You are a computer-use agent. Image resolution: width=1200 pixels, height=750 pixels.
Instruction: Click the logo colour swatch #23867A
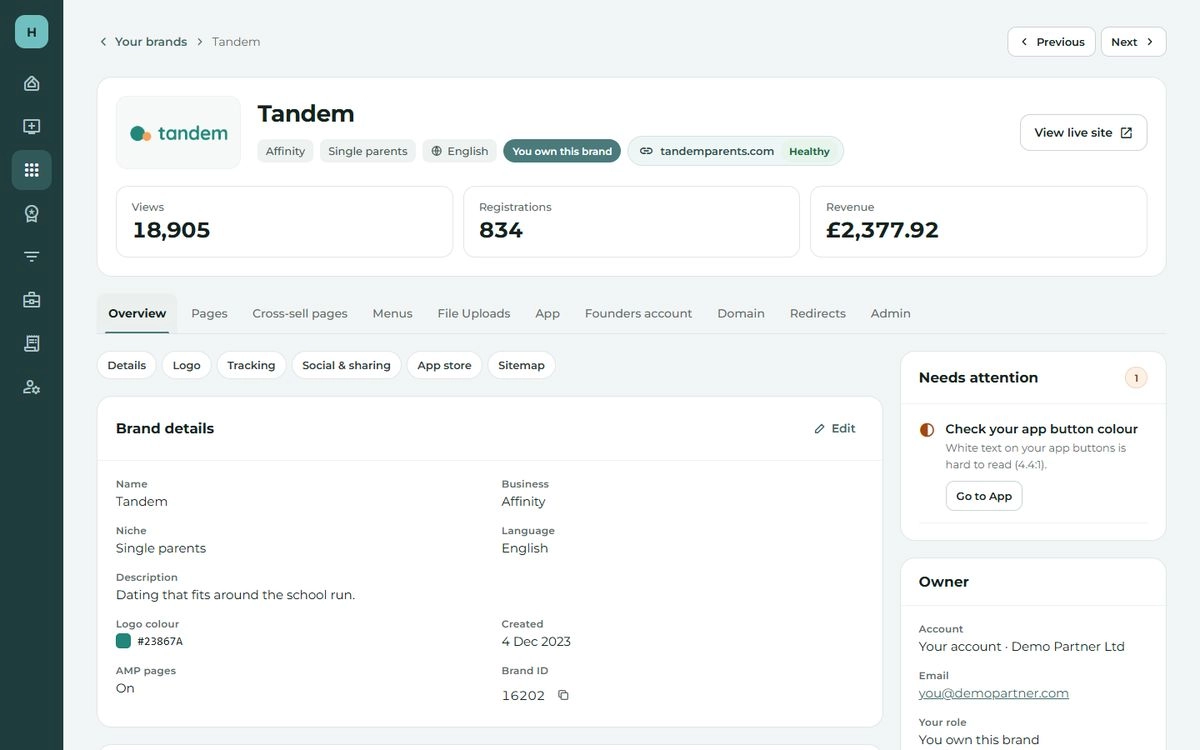click(123, 641)
